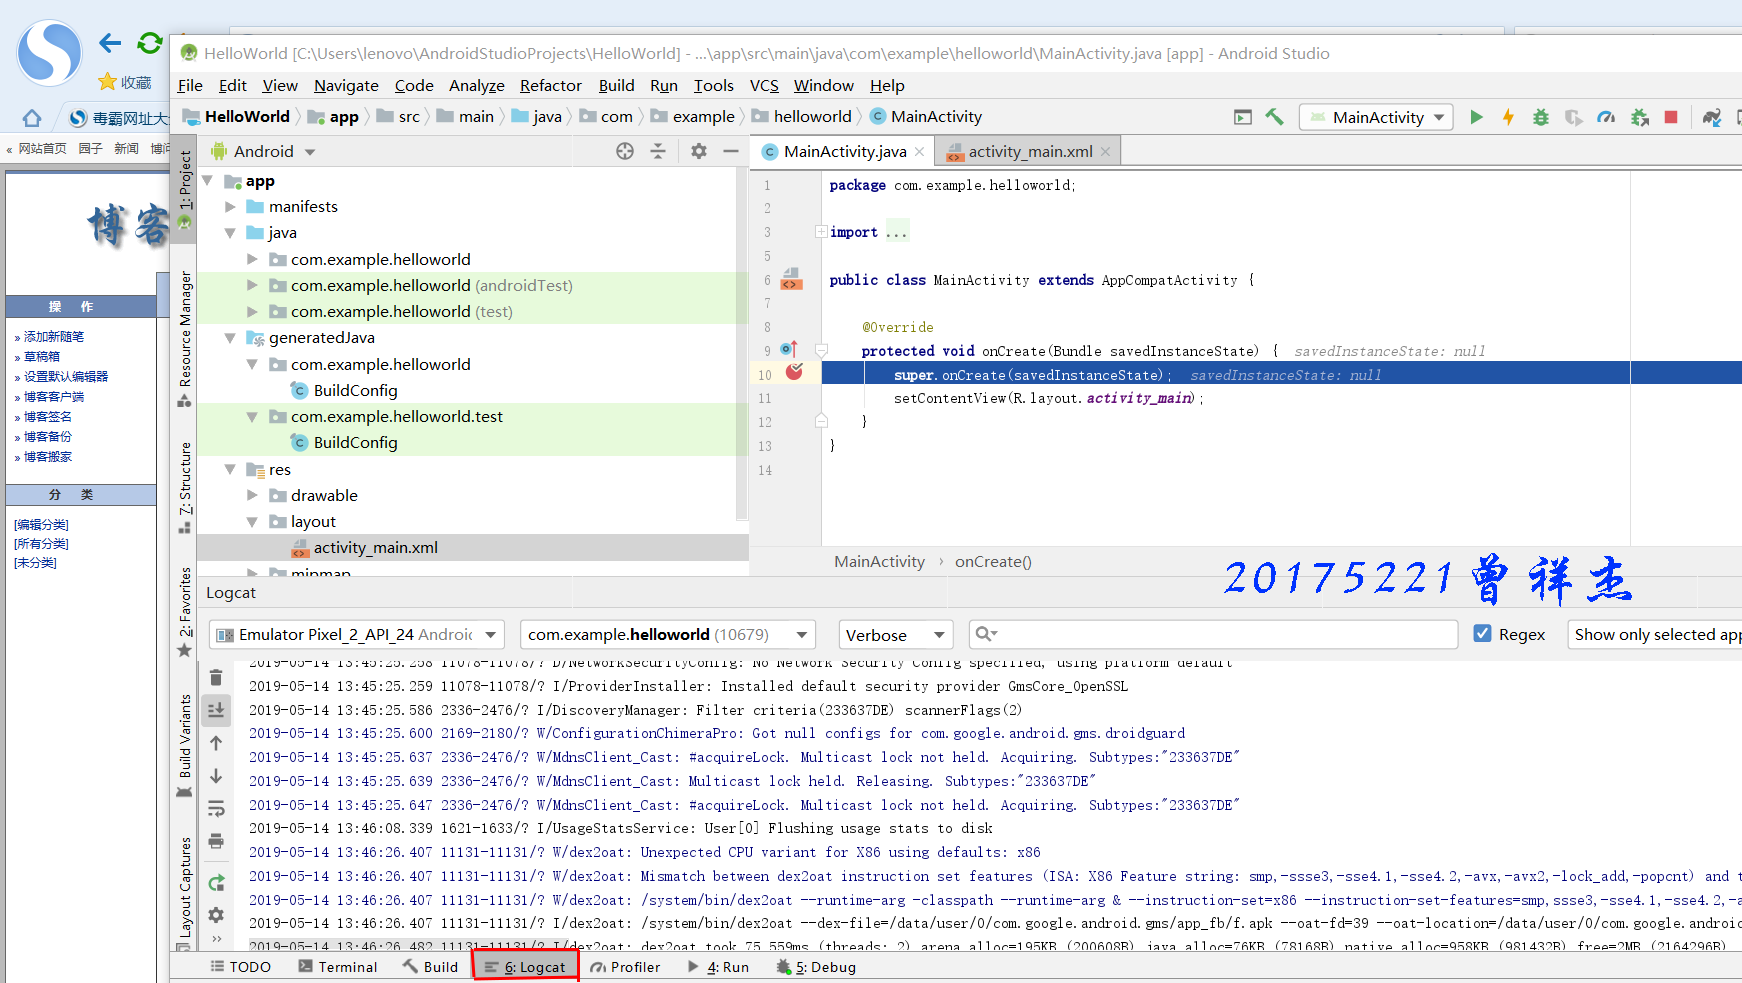Click the Clear logcat trash icon
This screenshot has height=983, width=1742.
coord(216,677)
